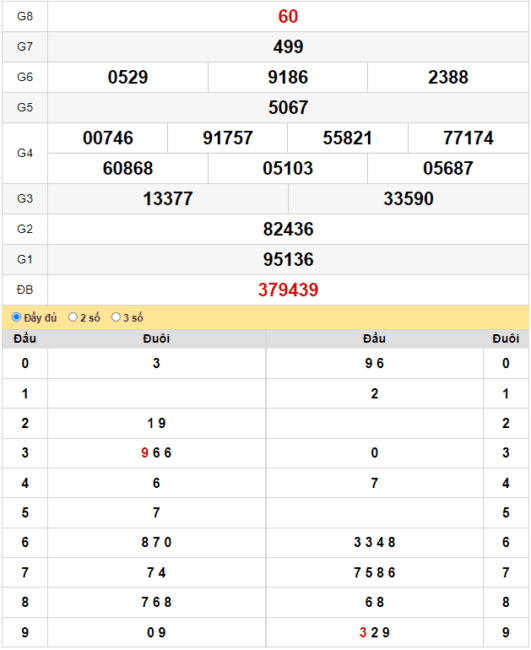Select the G2 result 82436
531x650 pixels.
point(288,229)
